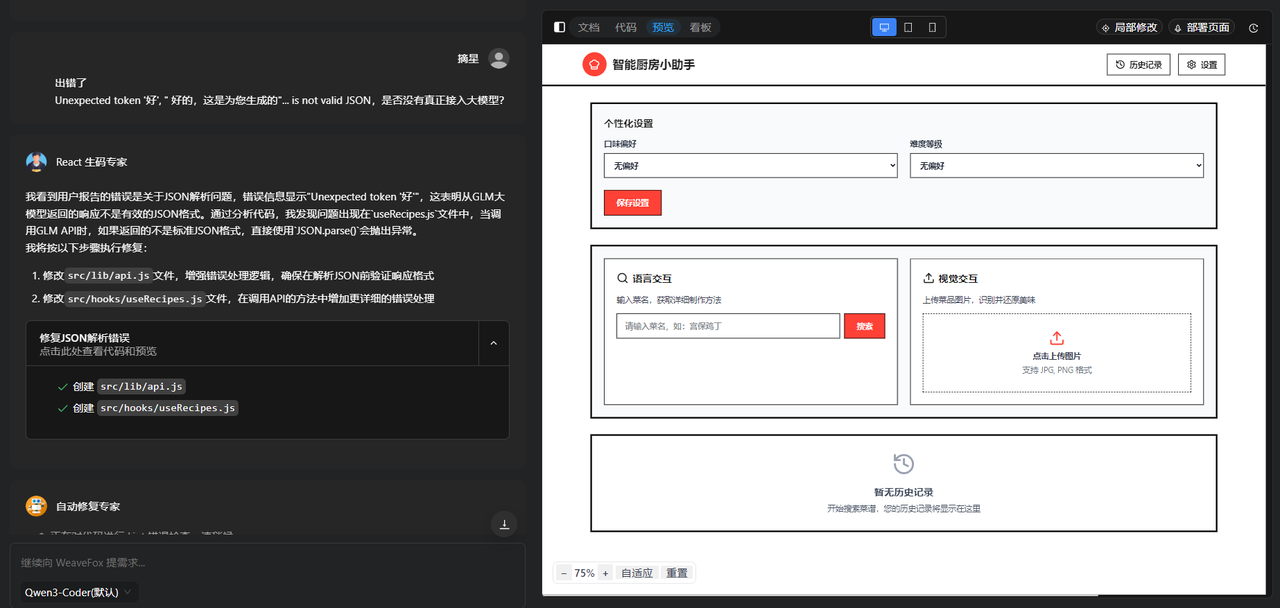Click the 保存设置 button
Image resolution: width=1280 pixels, height=608 pixels.
pos(632,203)
